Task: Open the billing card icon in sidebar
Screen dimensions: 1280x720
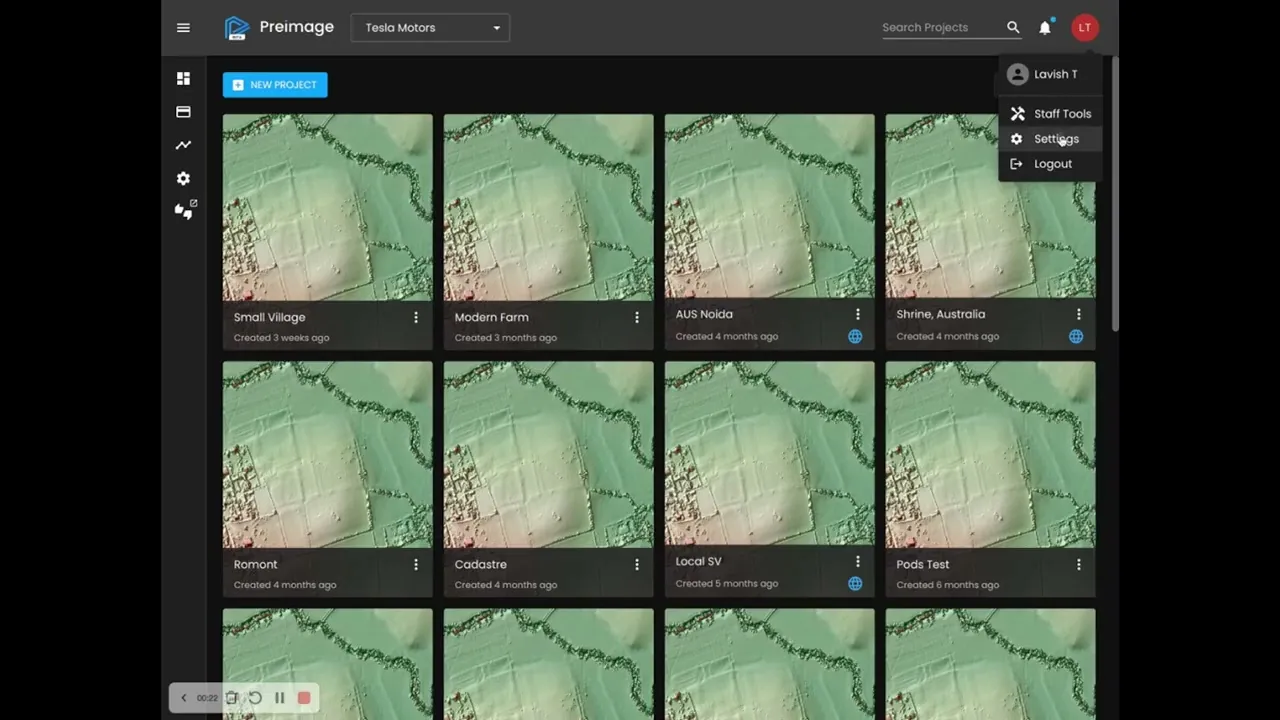Action: 183,112
